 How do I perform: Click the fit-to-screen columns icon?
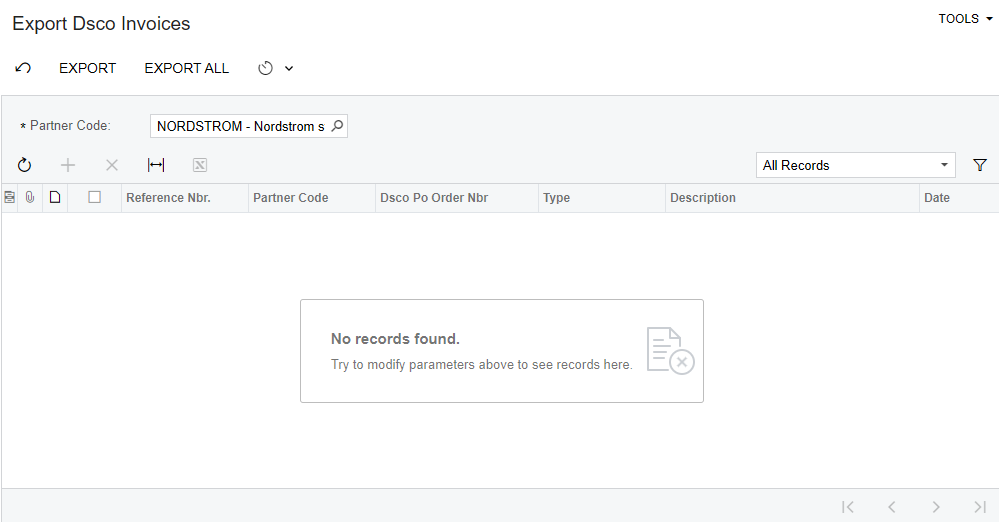[156, 165]
